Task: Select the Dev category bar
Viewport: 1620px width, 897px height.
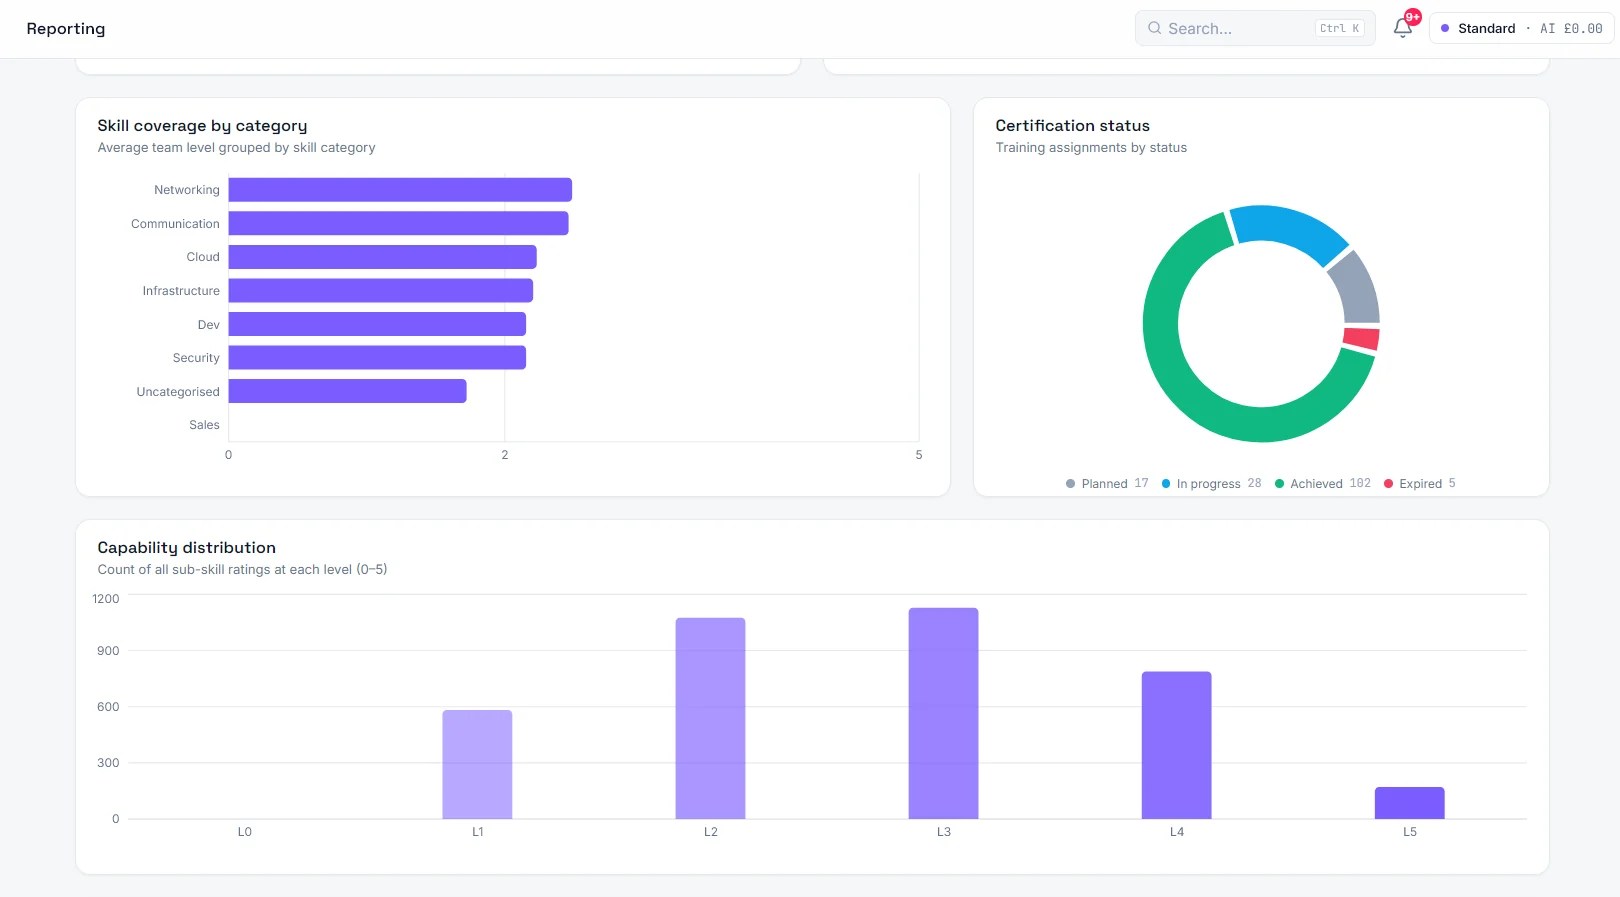Action: [x=377, y=324]
